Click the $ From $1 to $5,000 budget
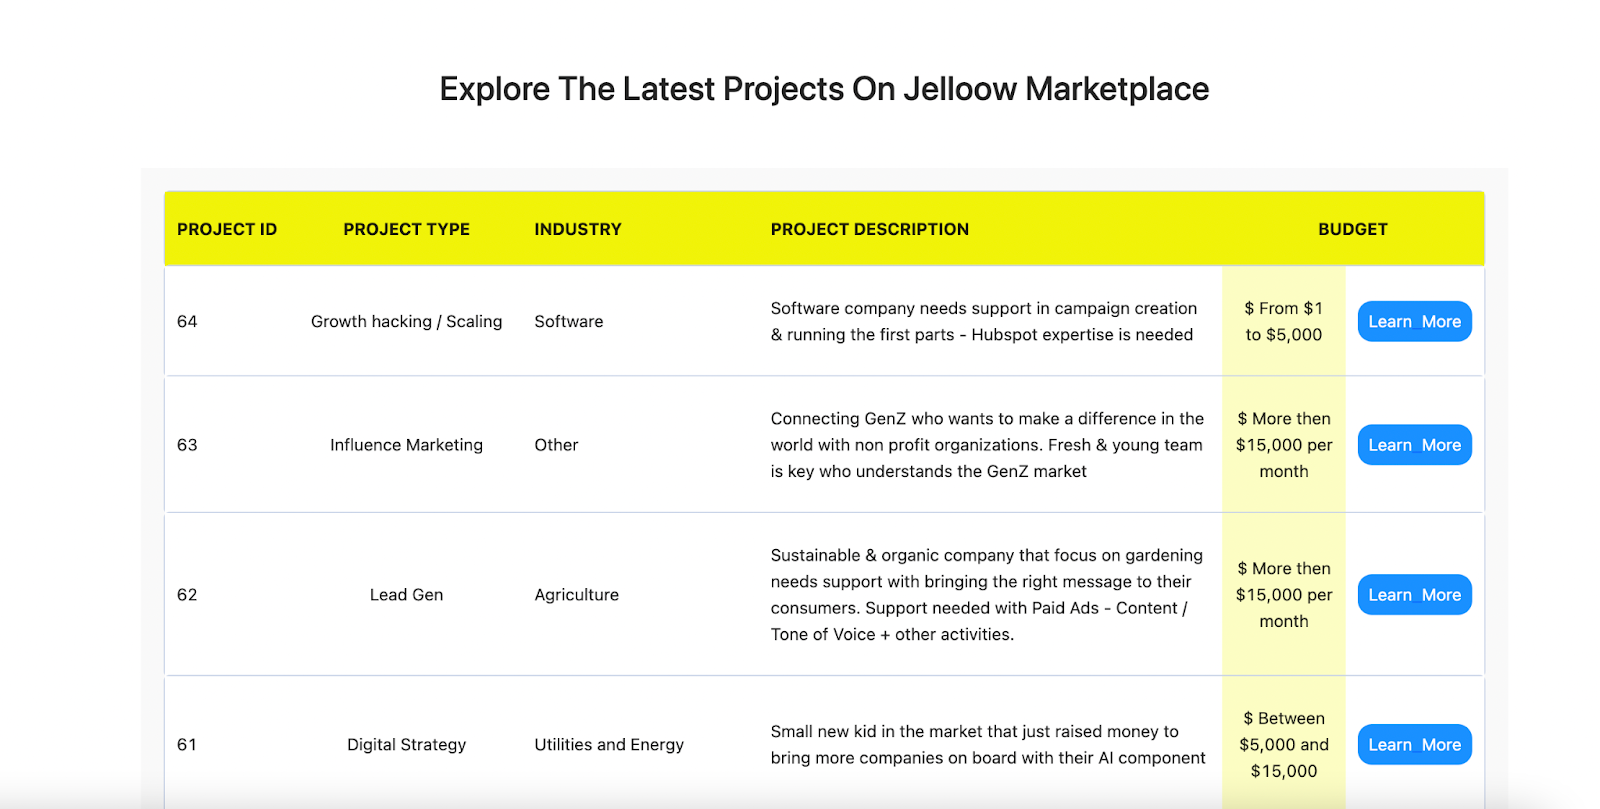 click(1283, 322)
